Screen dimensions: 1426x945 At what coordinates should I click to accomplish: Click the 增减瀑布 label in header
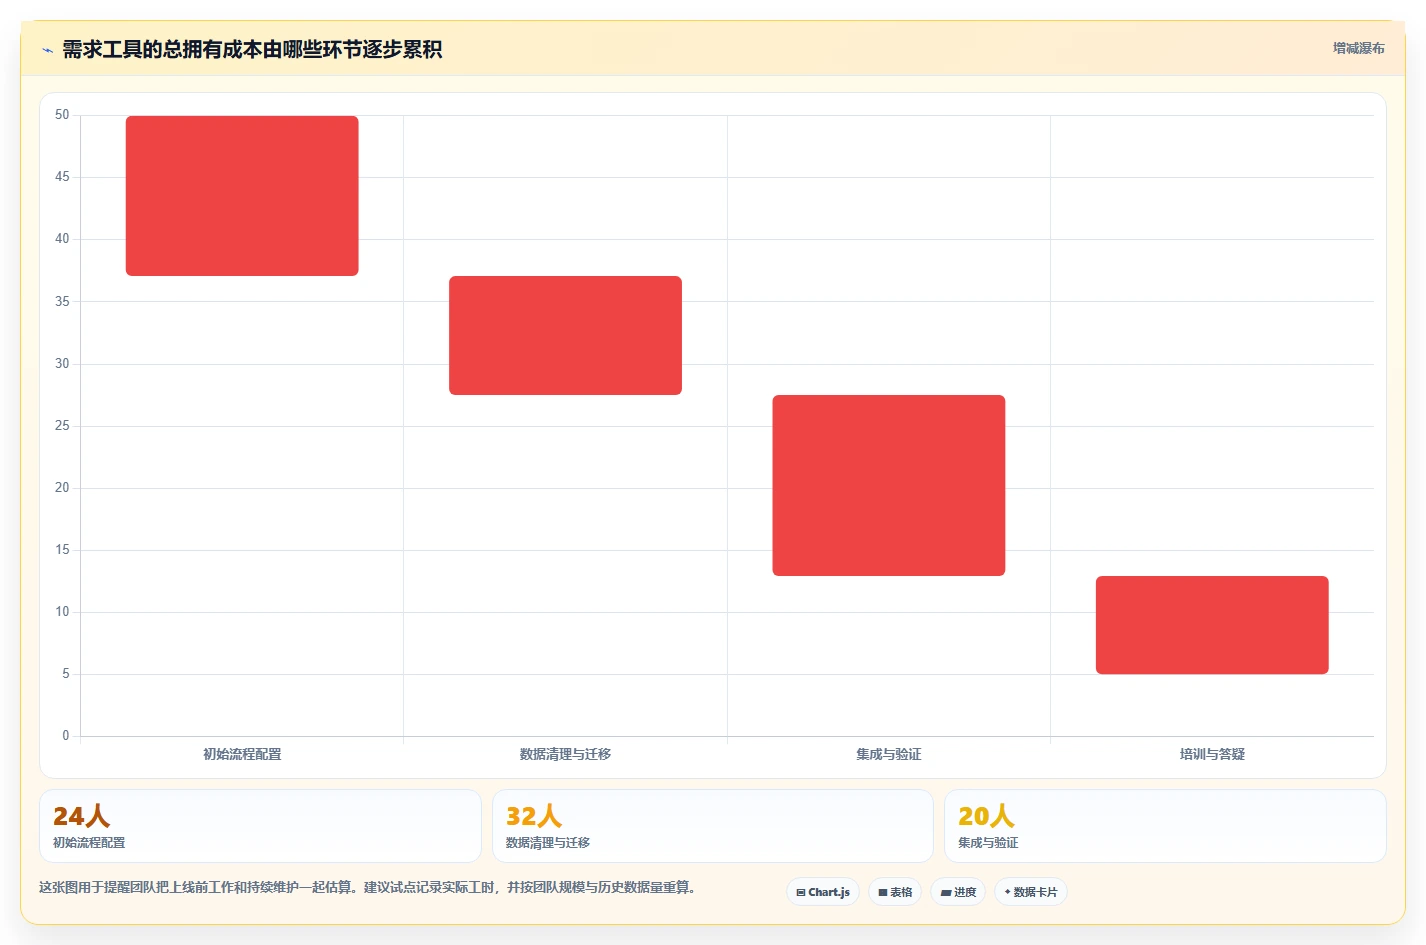[1358, 48]
